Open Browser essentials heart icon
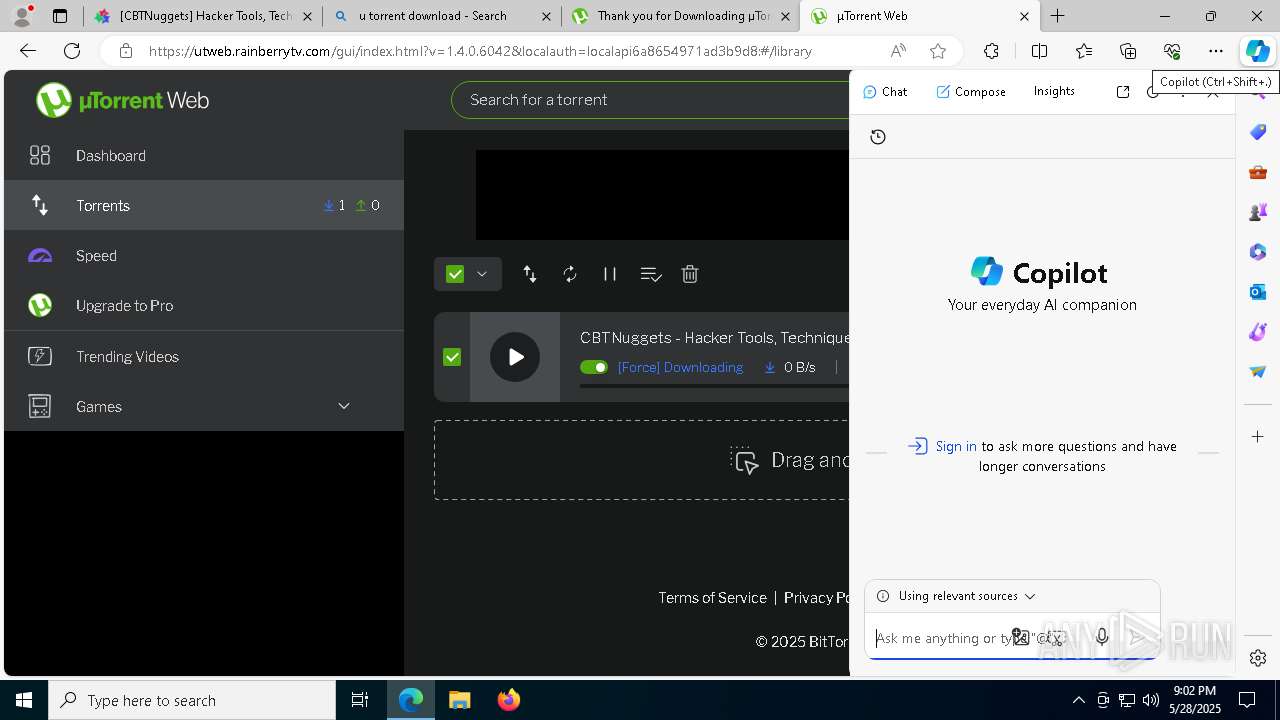The image size is (1280, 720). [1172, 51]
